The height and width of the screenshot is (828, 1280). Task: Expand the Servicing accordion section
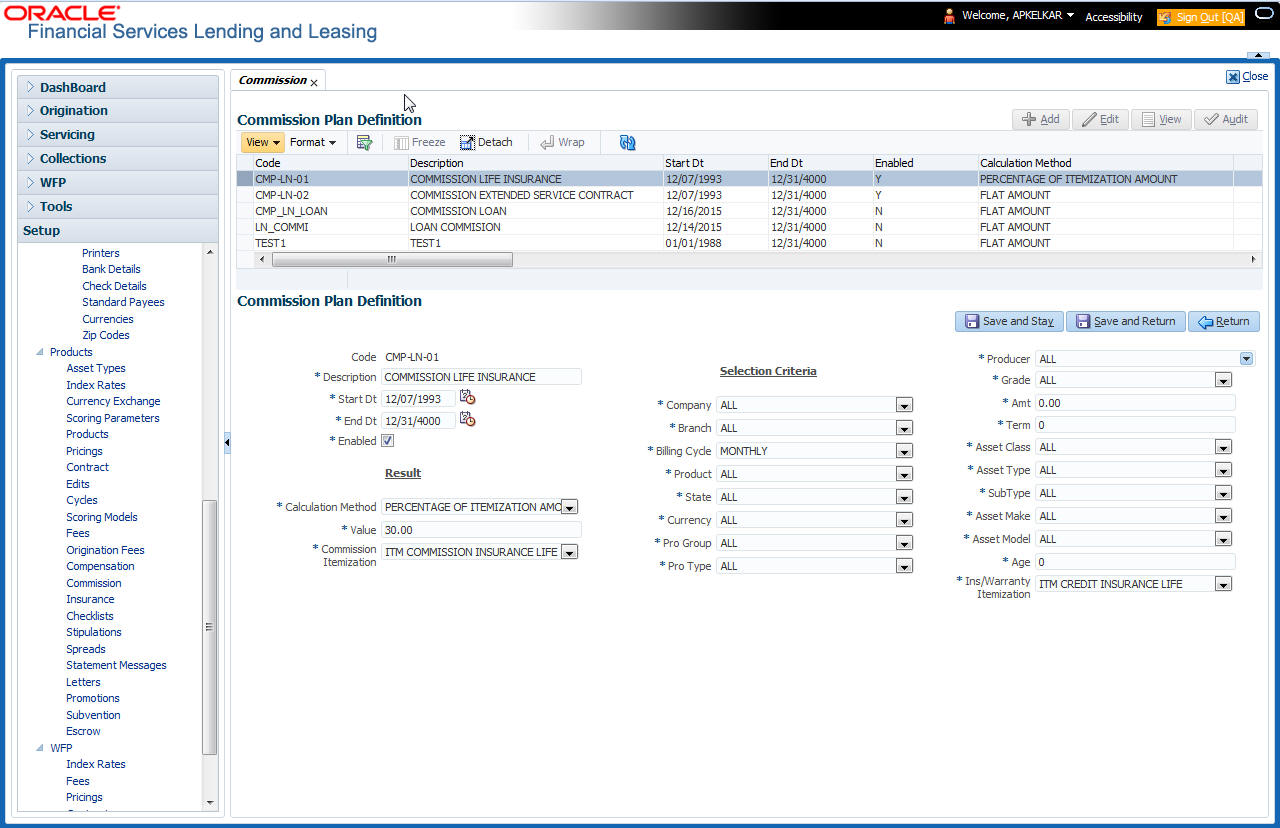(118, 135)
